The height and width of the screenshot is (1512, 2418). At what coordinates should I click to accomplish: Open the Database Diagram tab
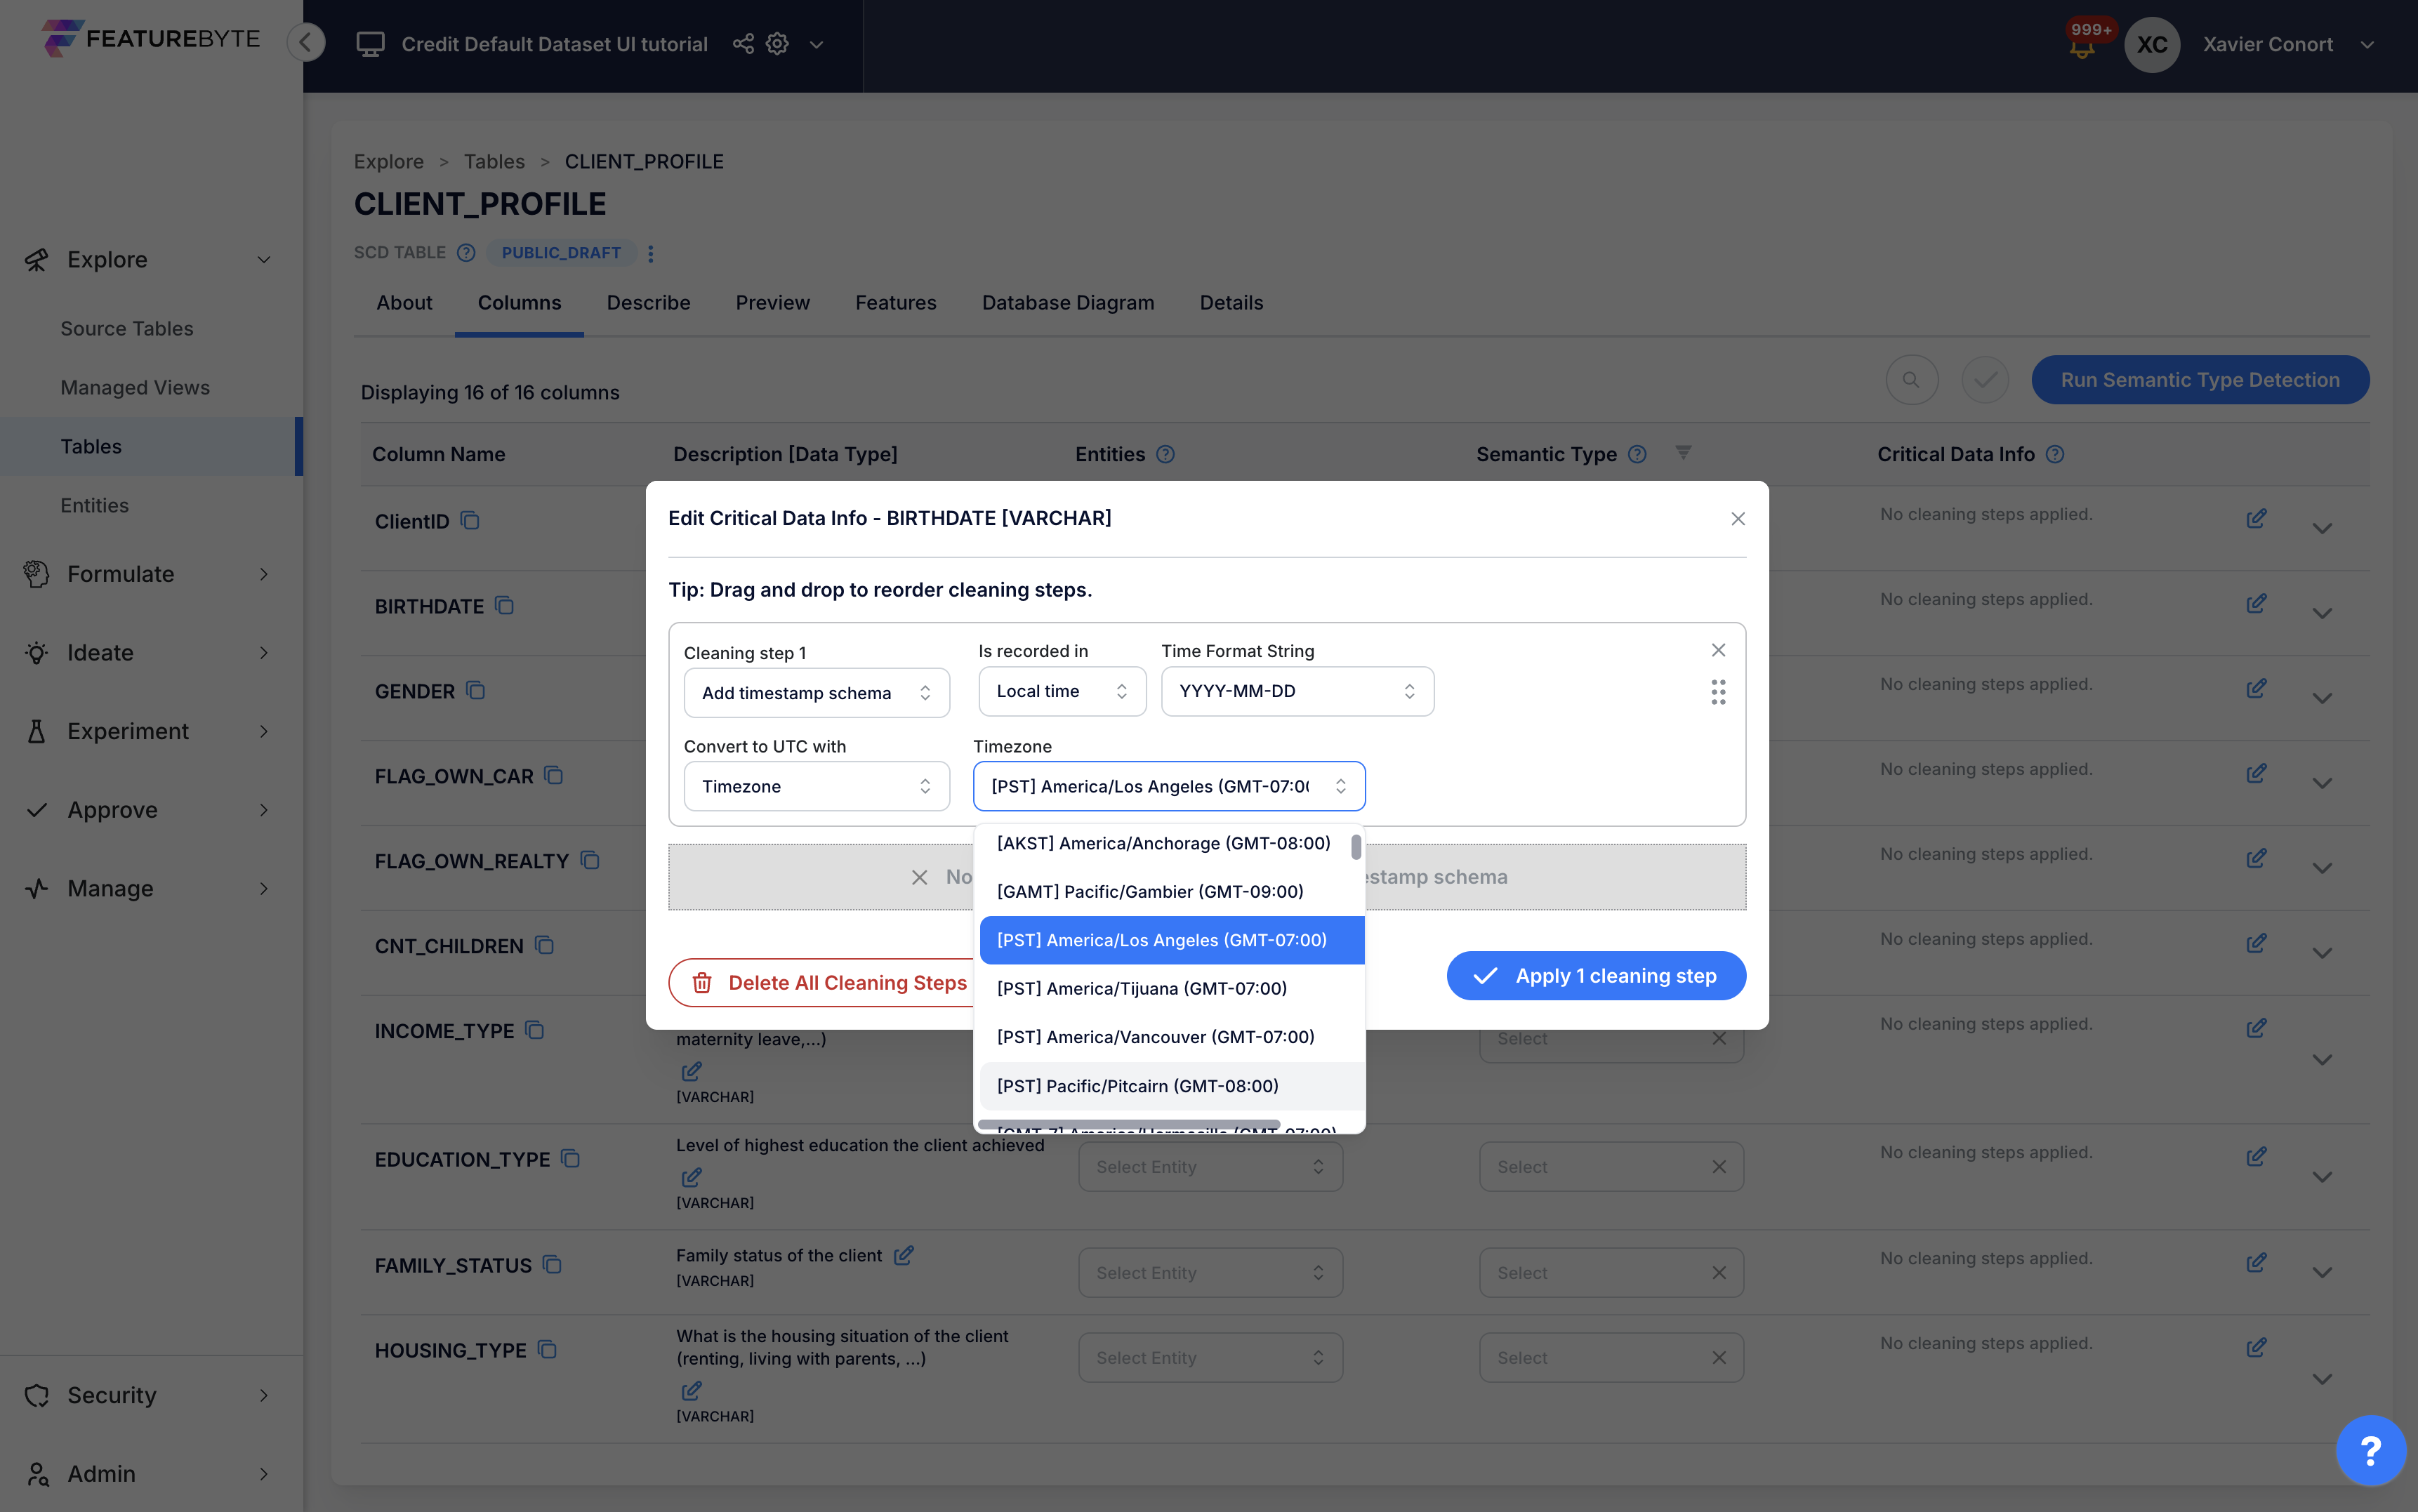pos(1067,302)
